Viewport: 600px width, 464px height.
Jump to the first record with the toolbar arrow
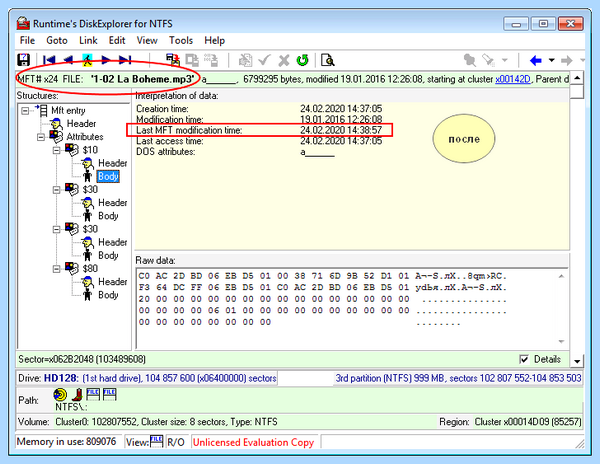(49, 60)
